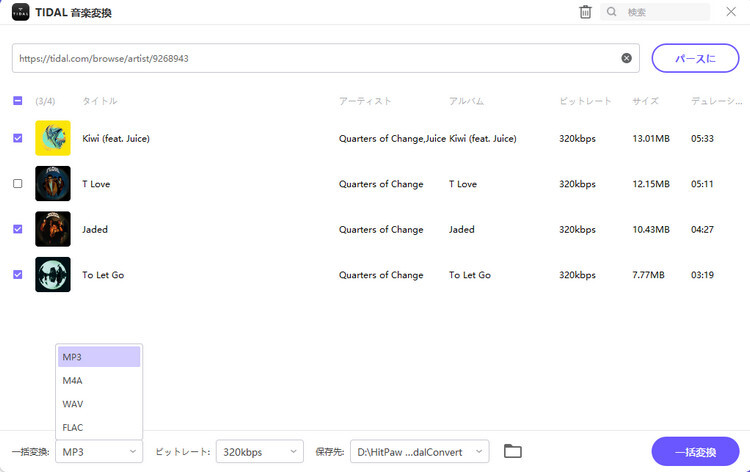
Task: Click the パースに parse button
Action: pos(695,58)
